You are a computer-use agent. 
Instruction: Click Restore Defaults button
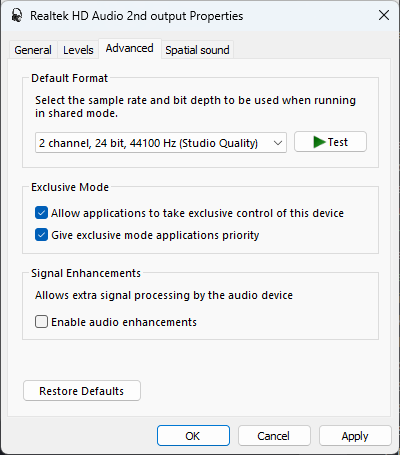tap(82, 391)
